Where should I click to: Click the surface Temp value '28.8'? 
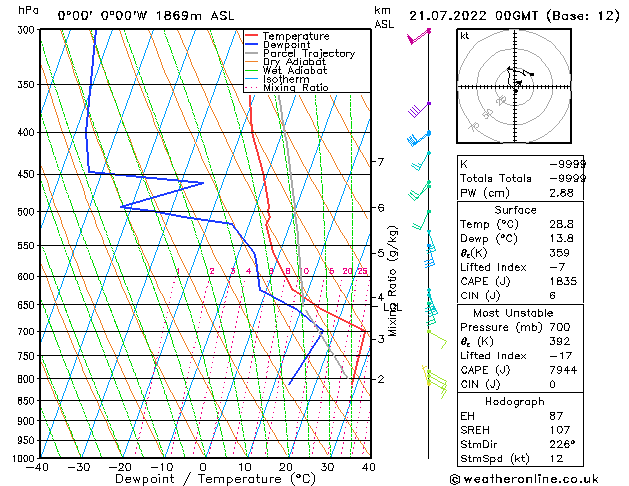561,224
